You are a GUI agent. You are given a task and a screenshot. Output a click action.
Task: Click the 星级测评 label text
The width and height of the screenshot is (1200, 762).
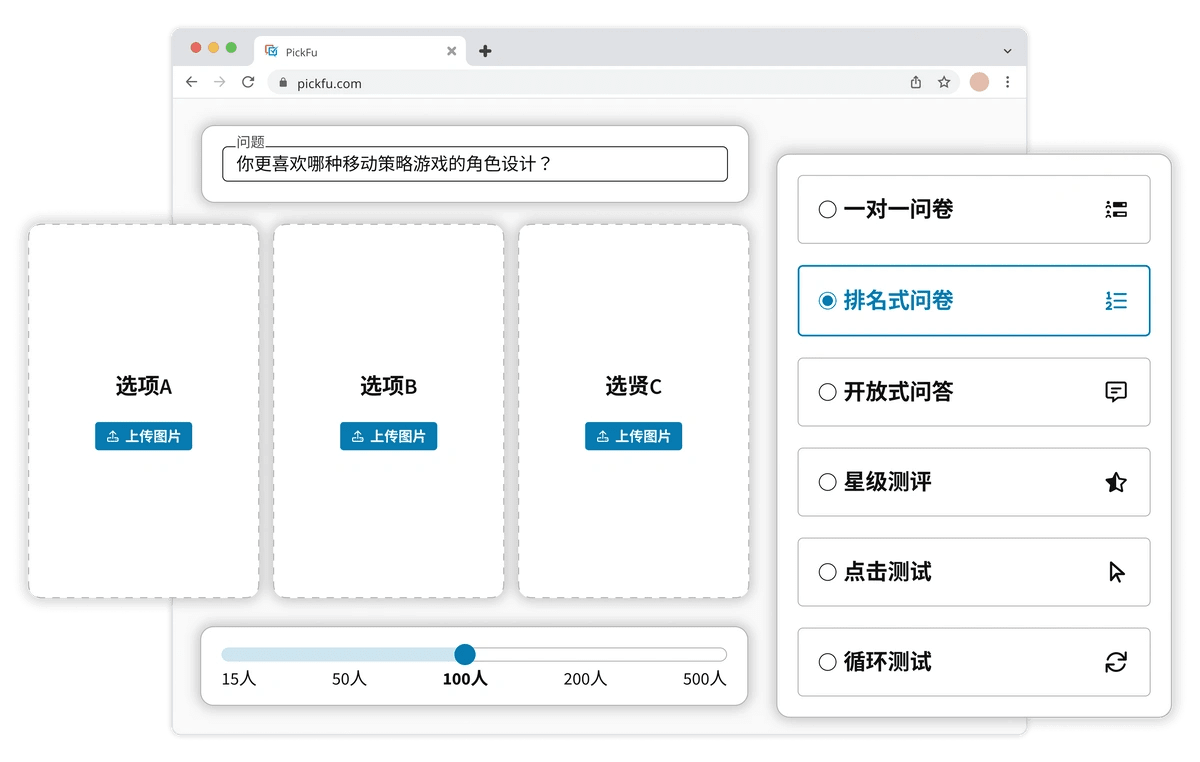(x=887, y=482)
